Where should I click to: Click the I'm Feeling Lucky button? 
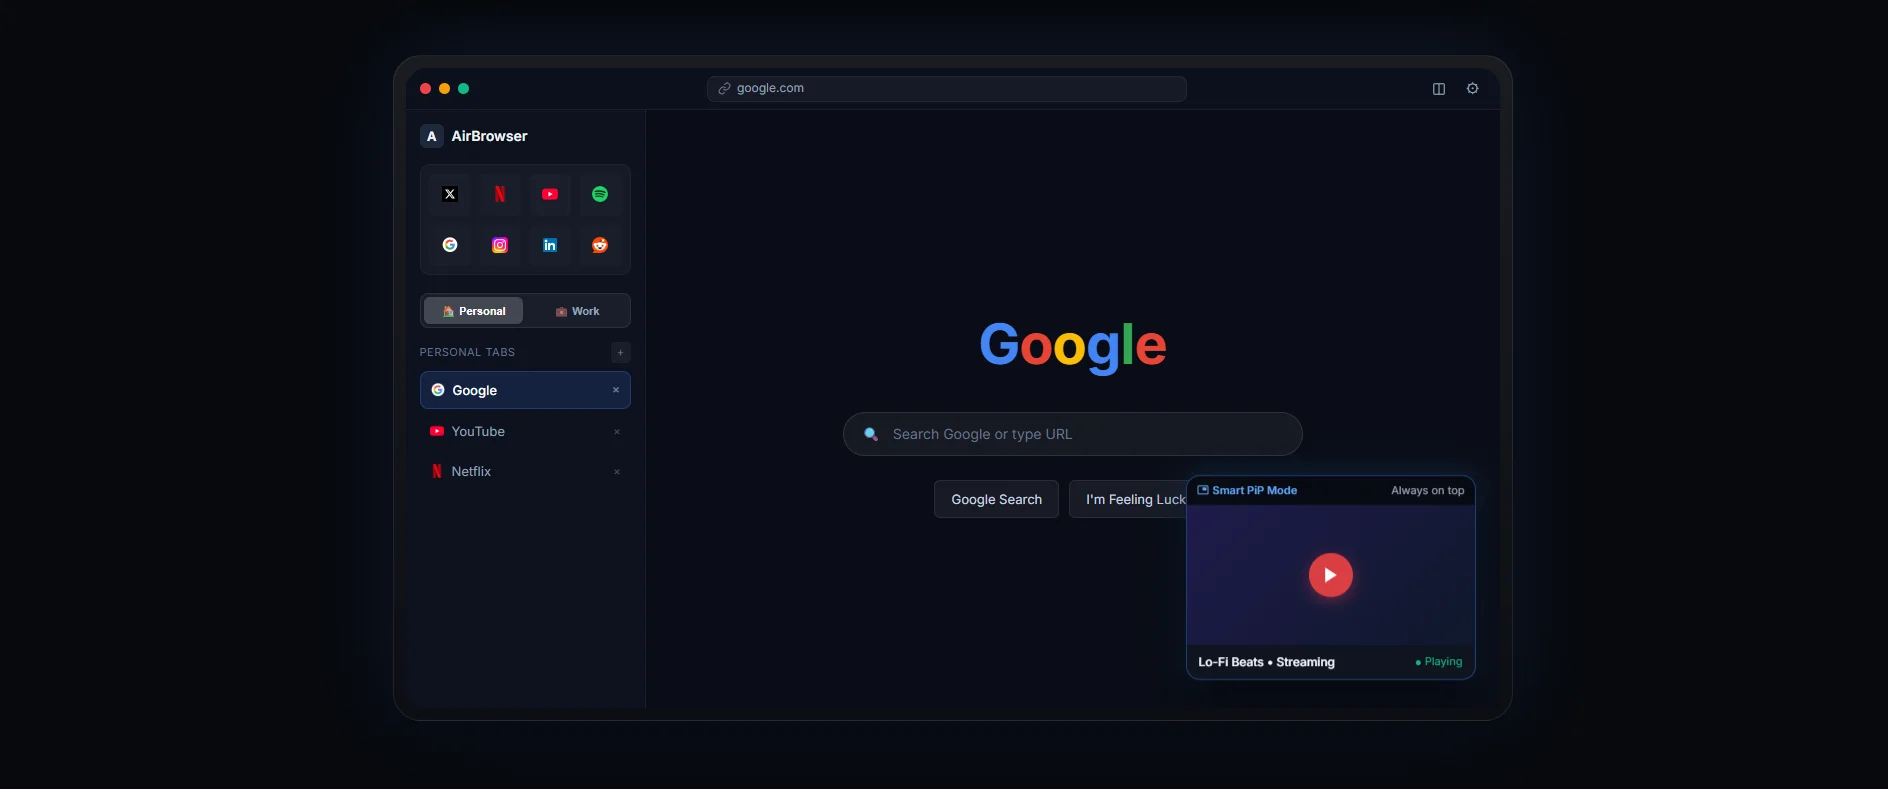coord(1128,499)
